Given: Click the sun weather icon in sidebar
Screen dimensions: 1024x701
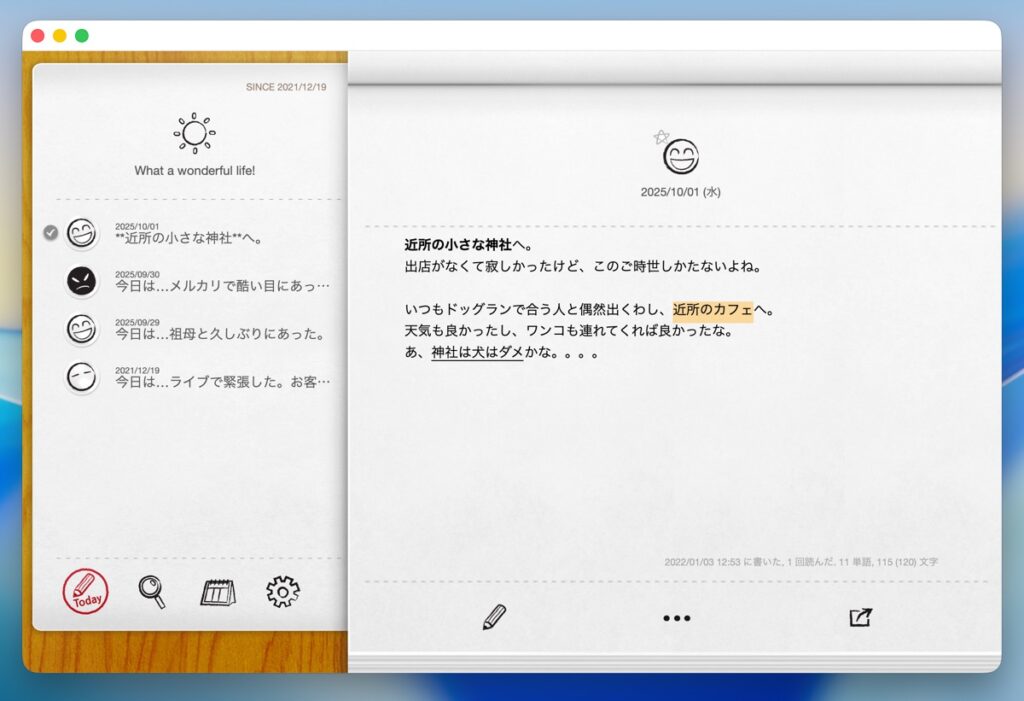Looking at the screenshot, I should tap(195, 133).
